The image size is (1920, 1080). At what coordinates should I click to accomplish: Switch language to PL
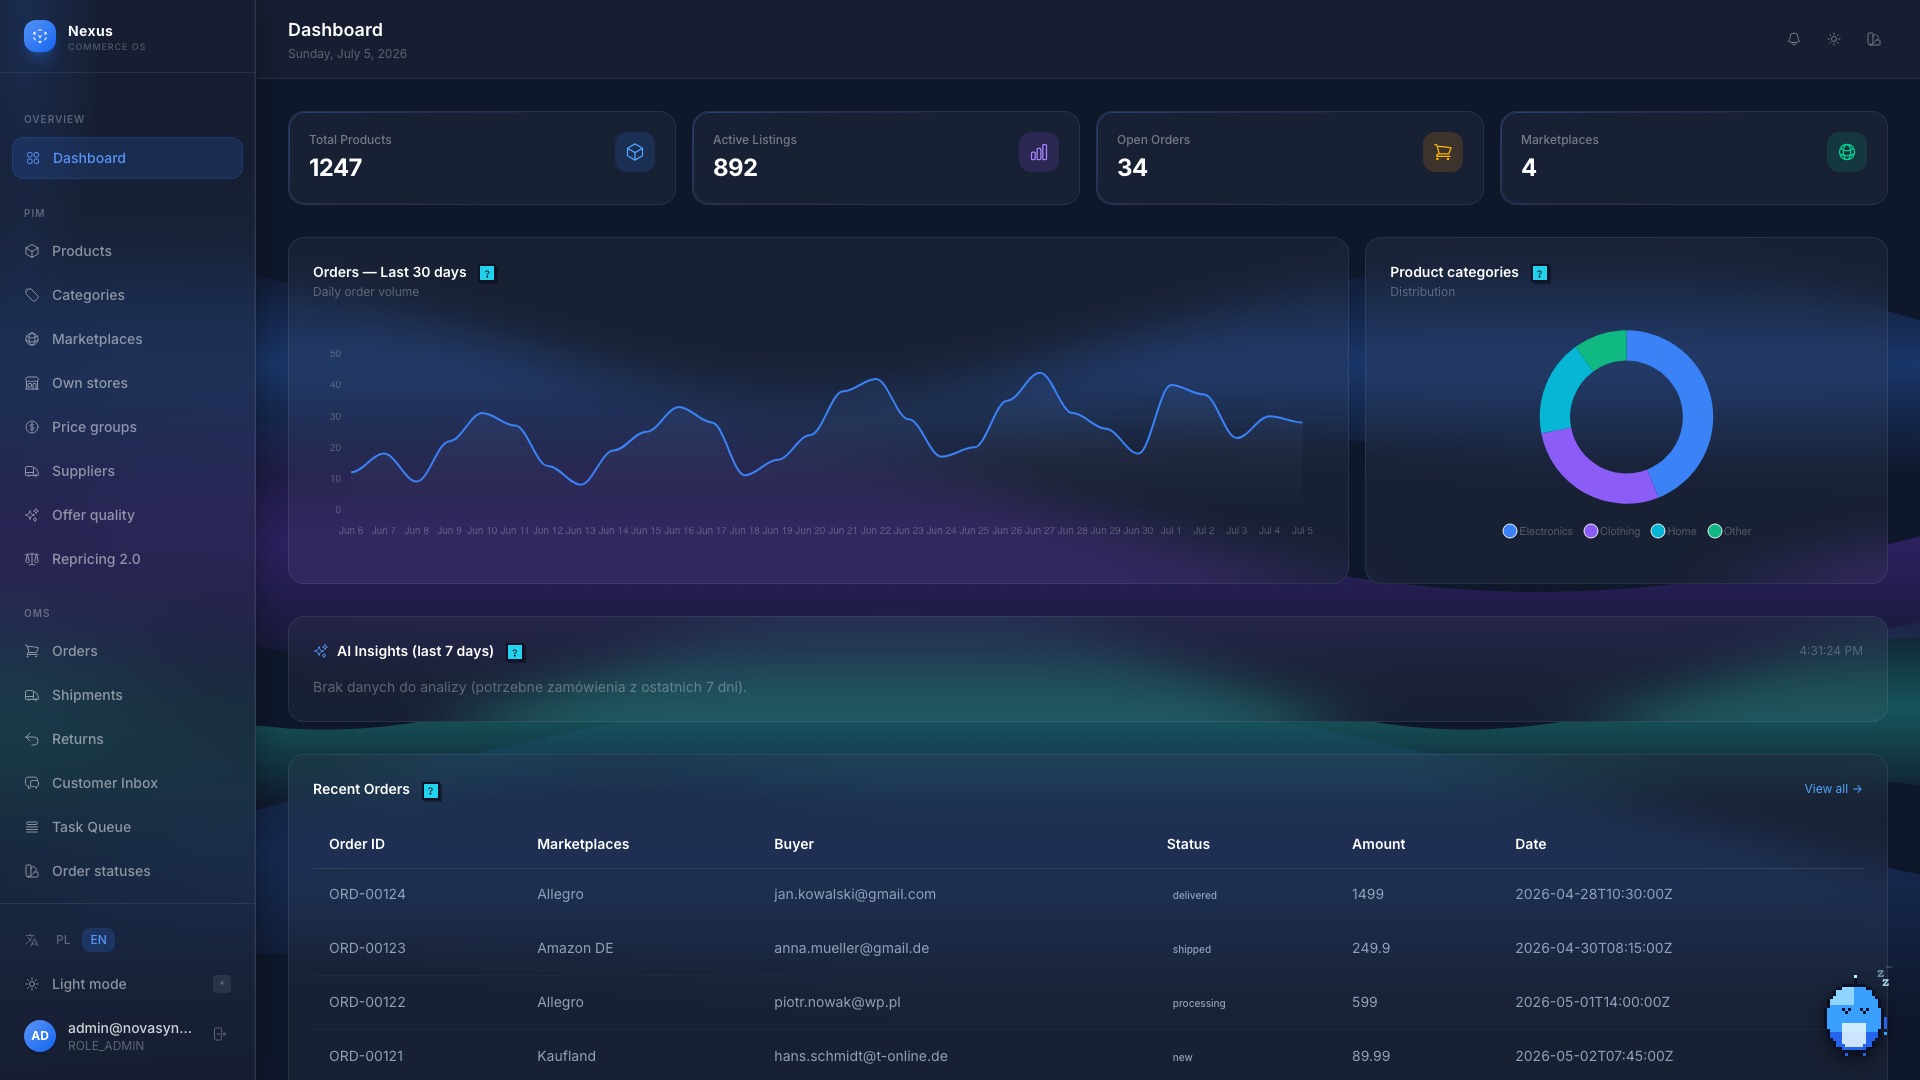click(63, 940)
